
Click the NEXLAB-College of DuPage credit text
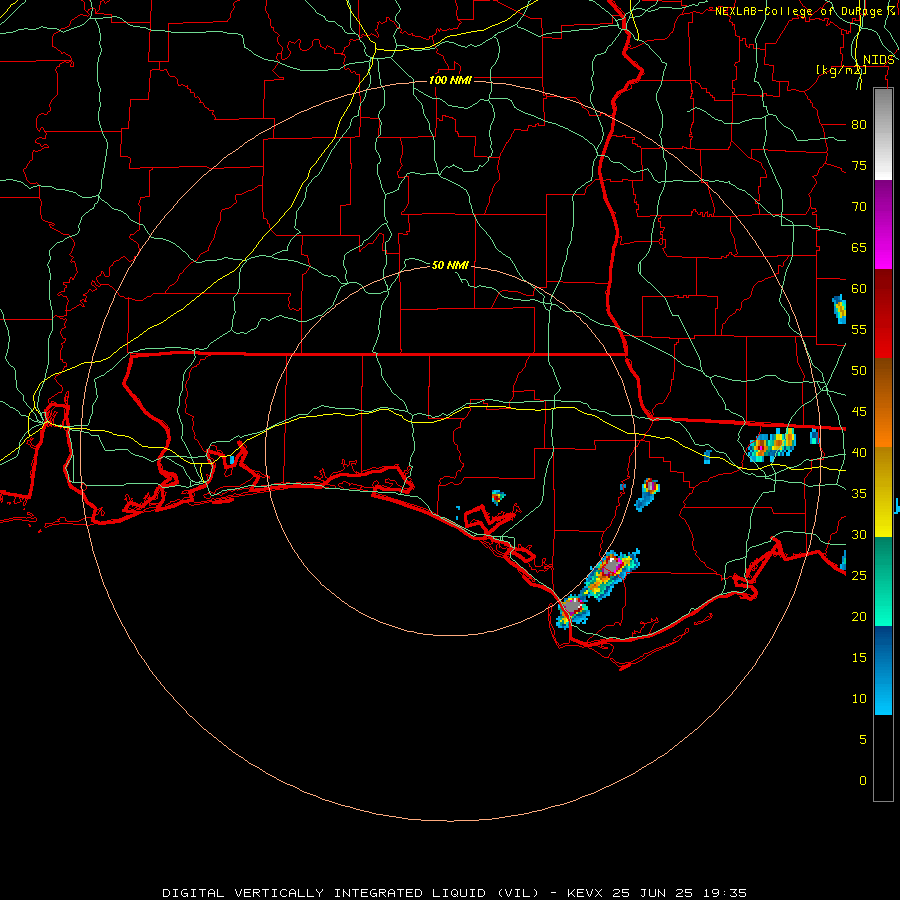point(805,11)
